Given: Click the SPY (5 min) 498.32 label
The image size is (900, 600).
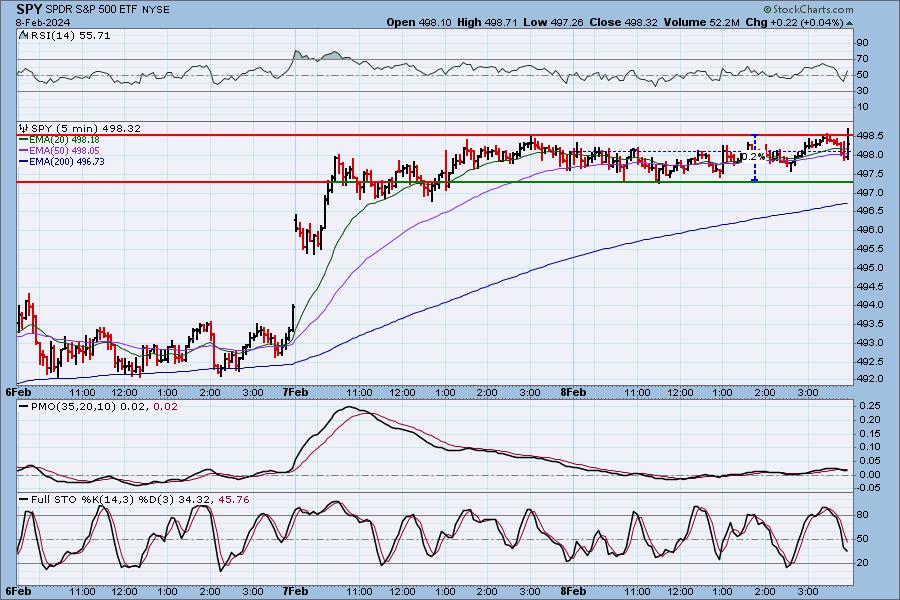Looking at the screenshot, I should pos(86,129).
